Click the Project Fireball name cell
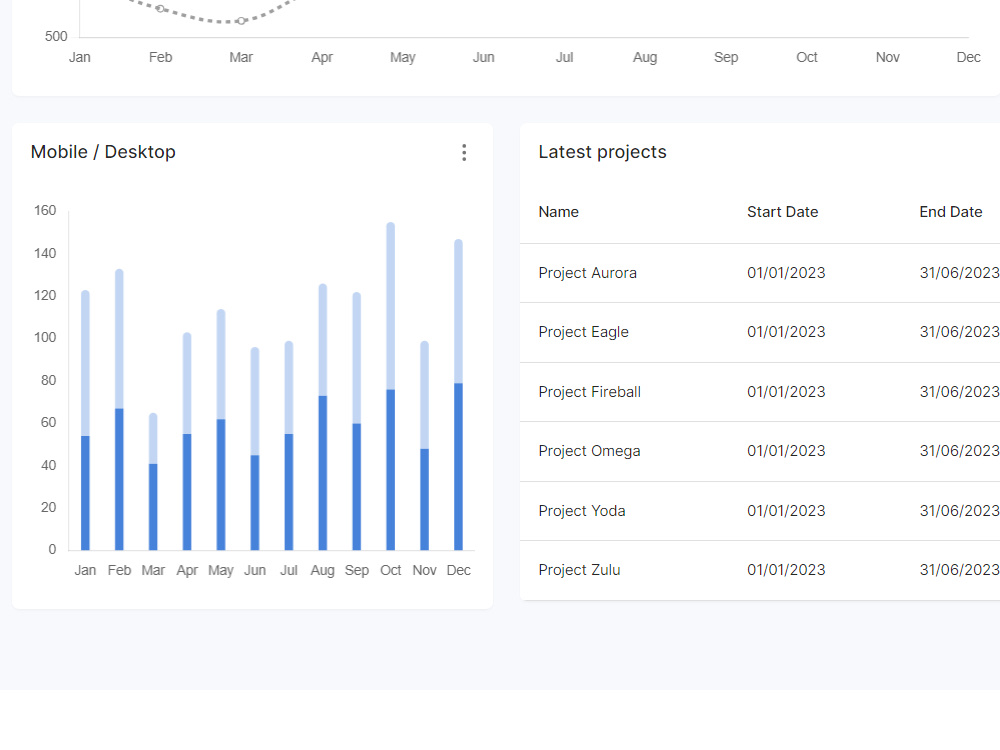Viewport: 1000px width, 750px height. click(x=589, y=392)
